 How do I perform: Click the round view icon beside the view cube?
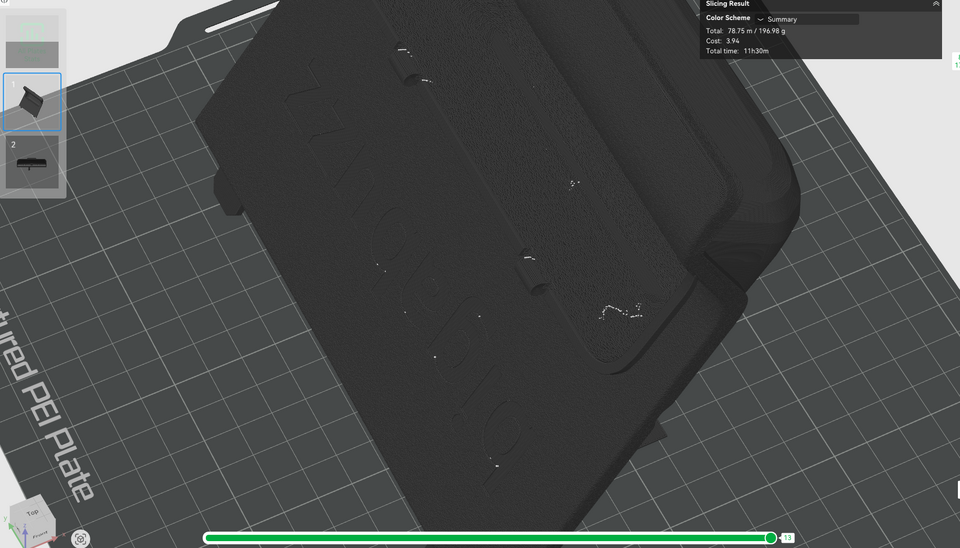pos(81,538)
